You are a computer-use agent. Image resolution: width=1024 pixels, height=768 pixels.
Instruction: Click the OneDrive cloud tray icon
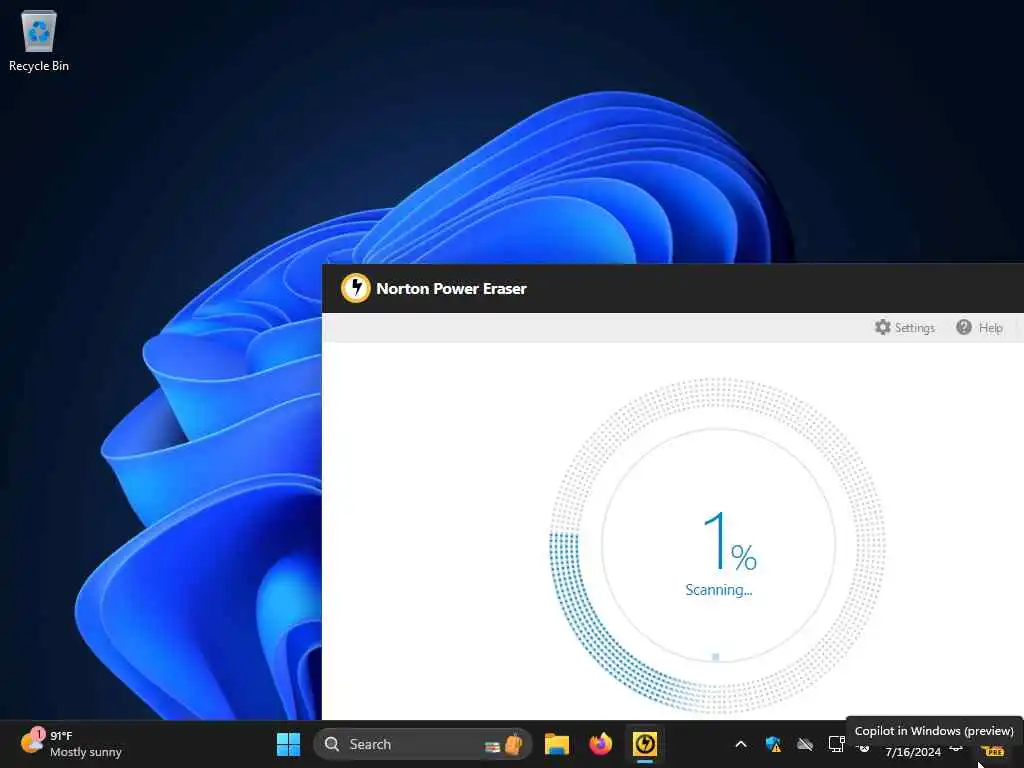pos(805,744)
